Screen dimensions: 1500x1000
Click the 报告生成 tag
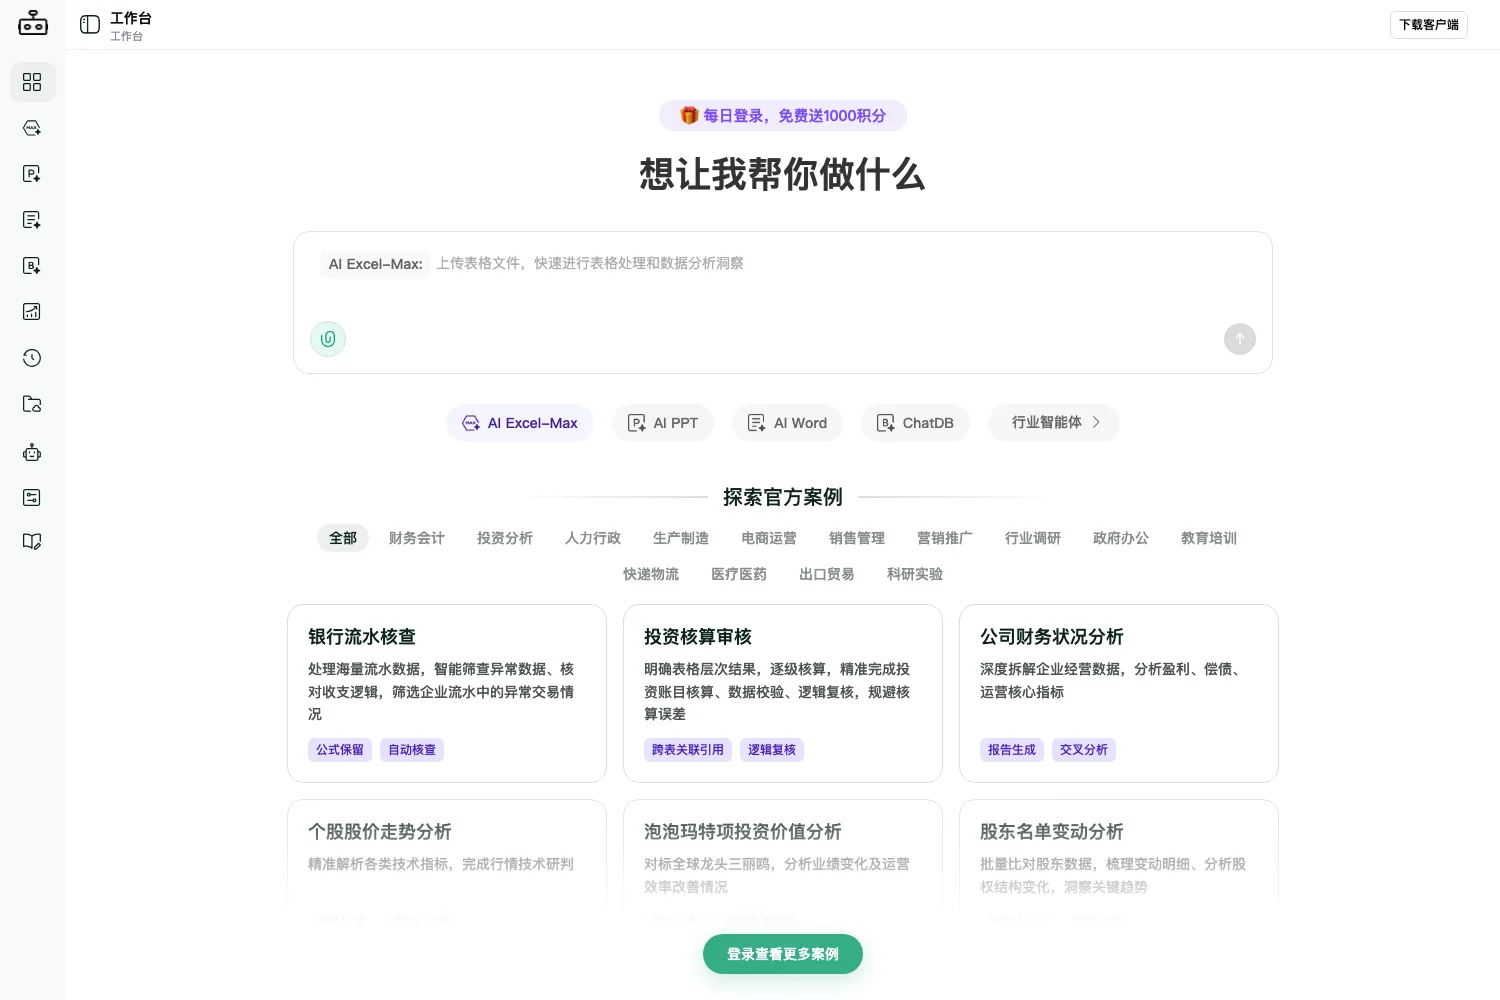pos(1012,750)
